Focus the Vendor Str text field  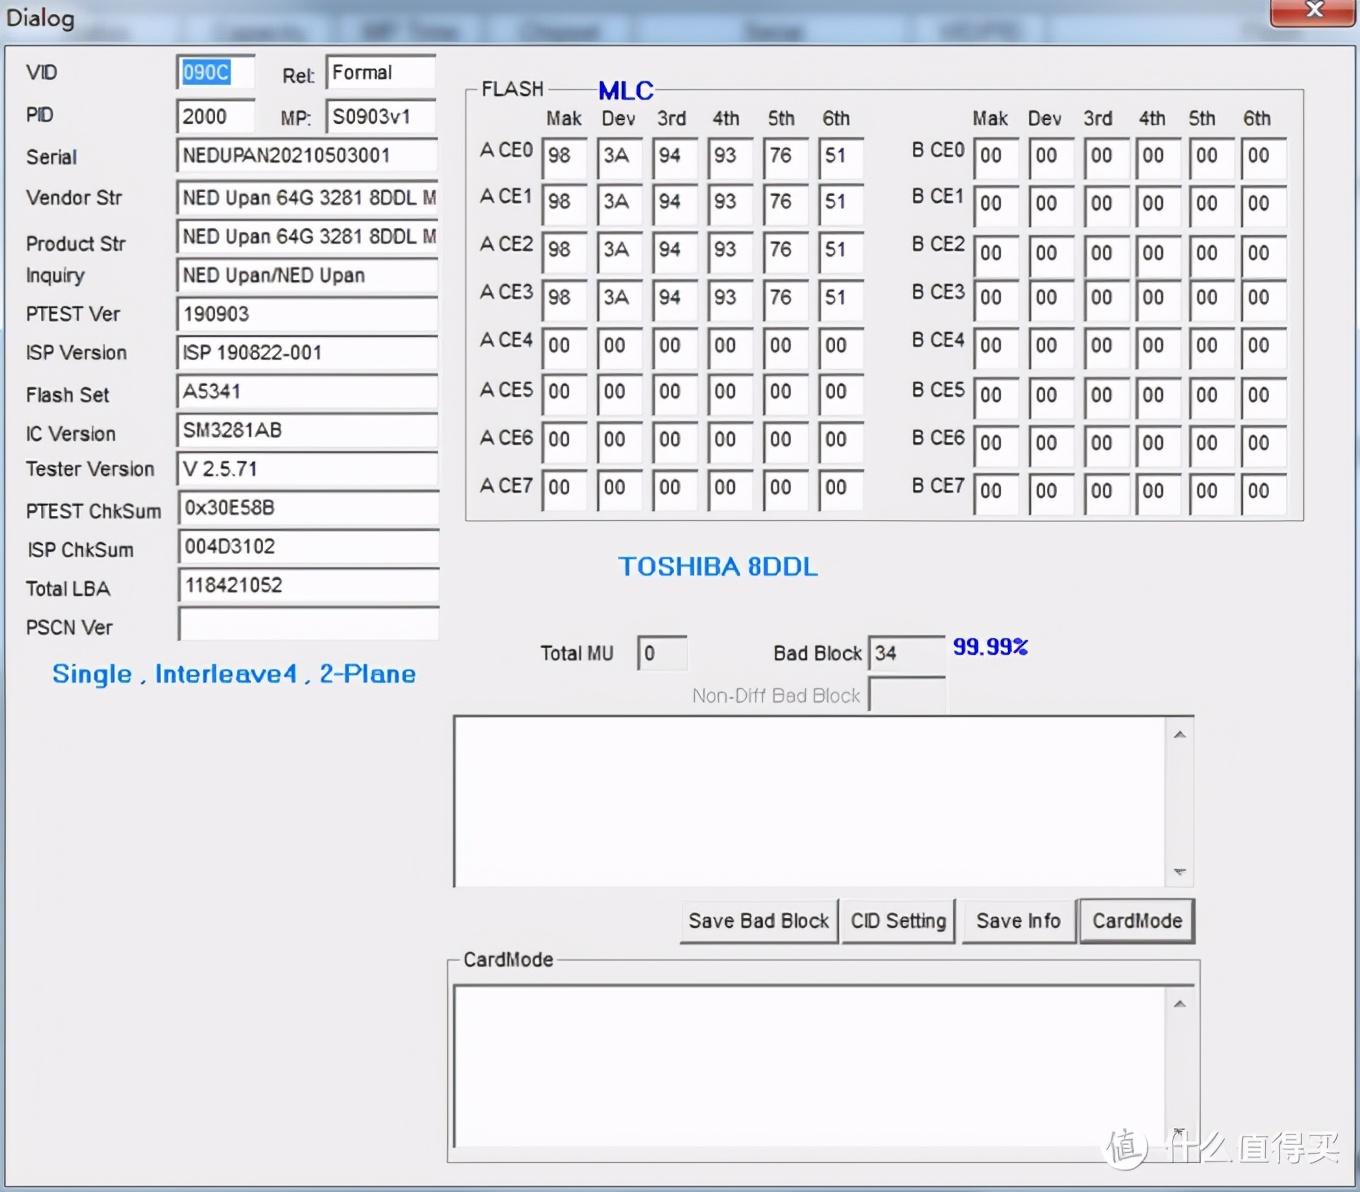click(x=306, y=198)
